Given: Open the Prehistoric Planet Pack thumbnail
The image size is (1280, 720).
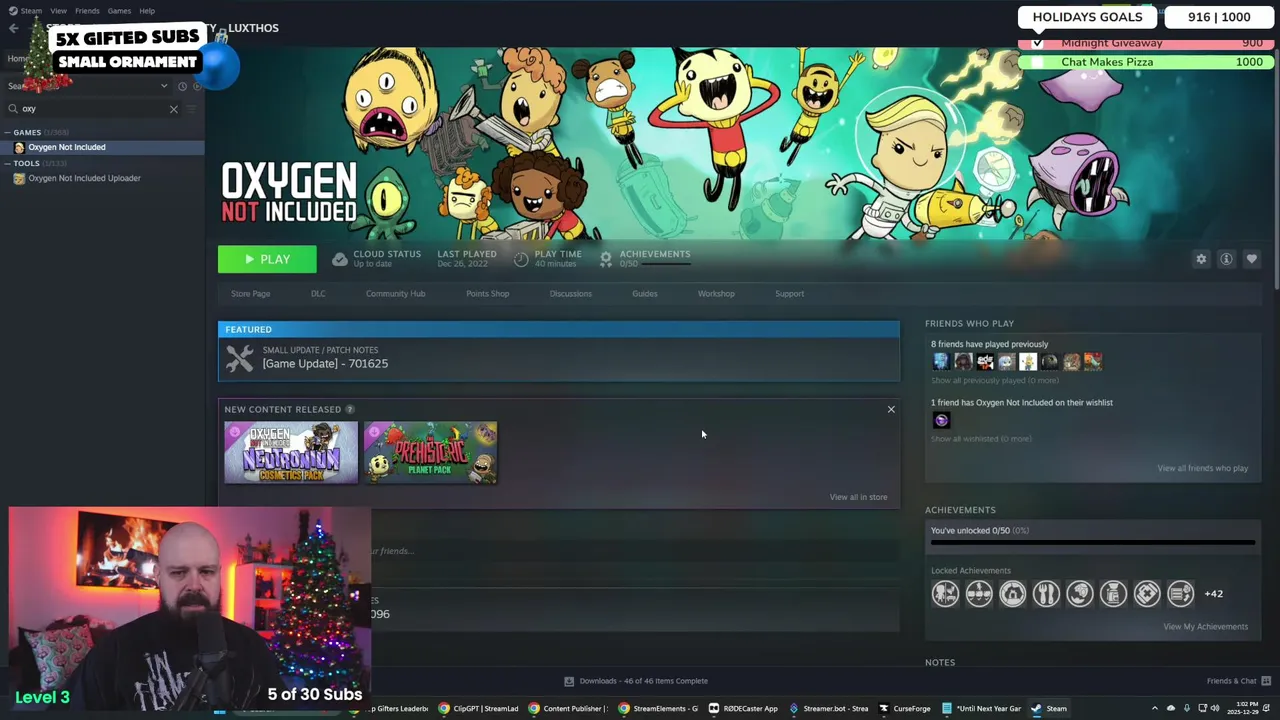Looking at the screenshot, I should [x=430, y=453].
